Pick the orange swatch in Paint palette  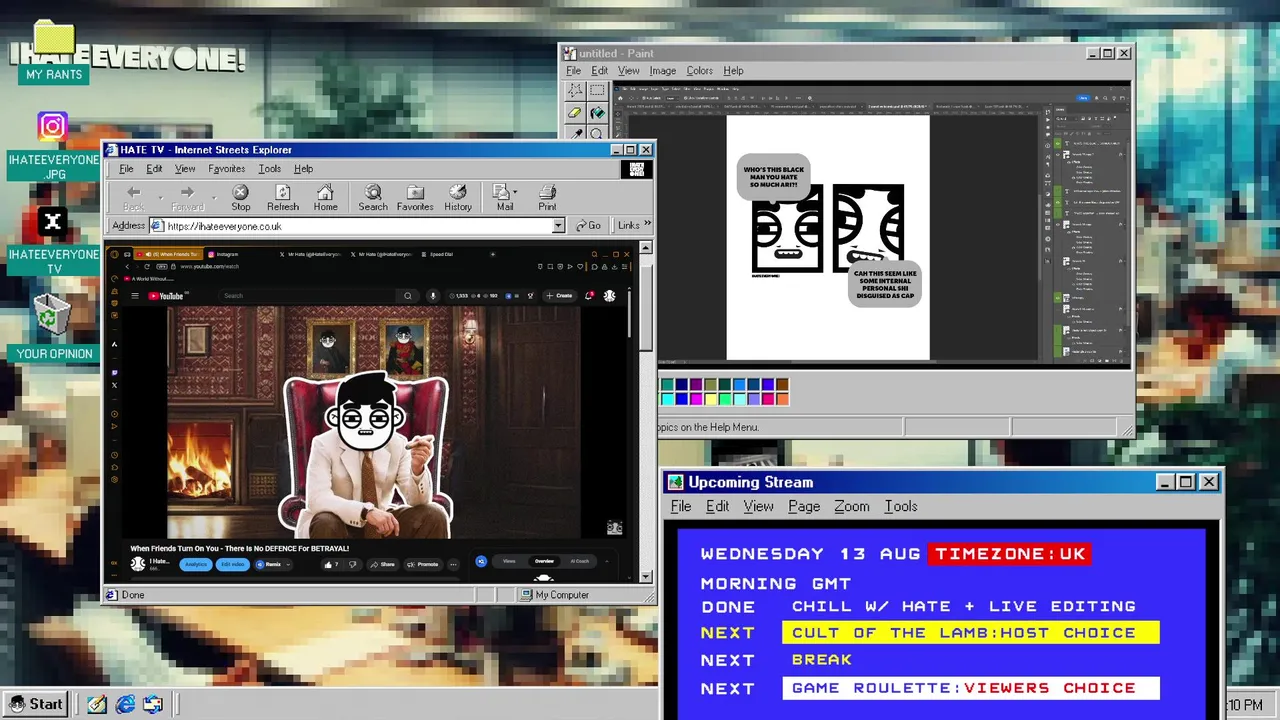782,399
